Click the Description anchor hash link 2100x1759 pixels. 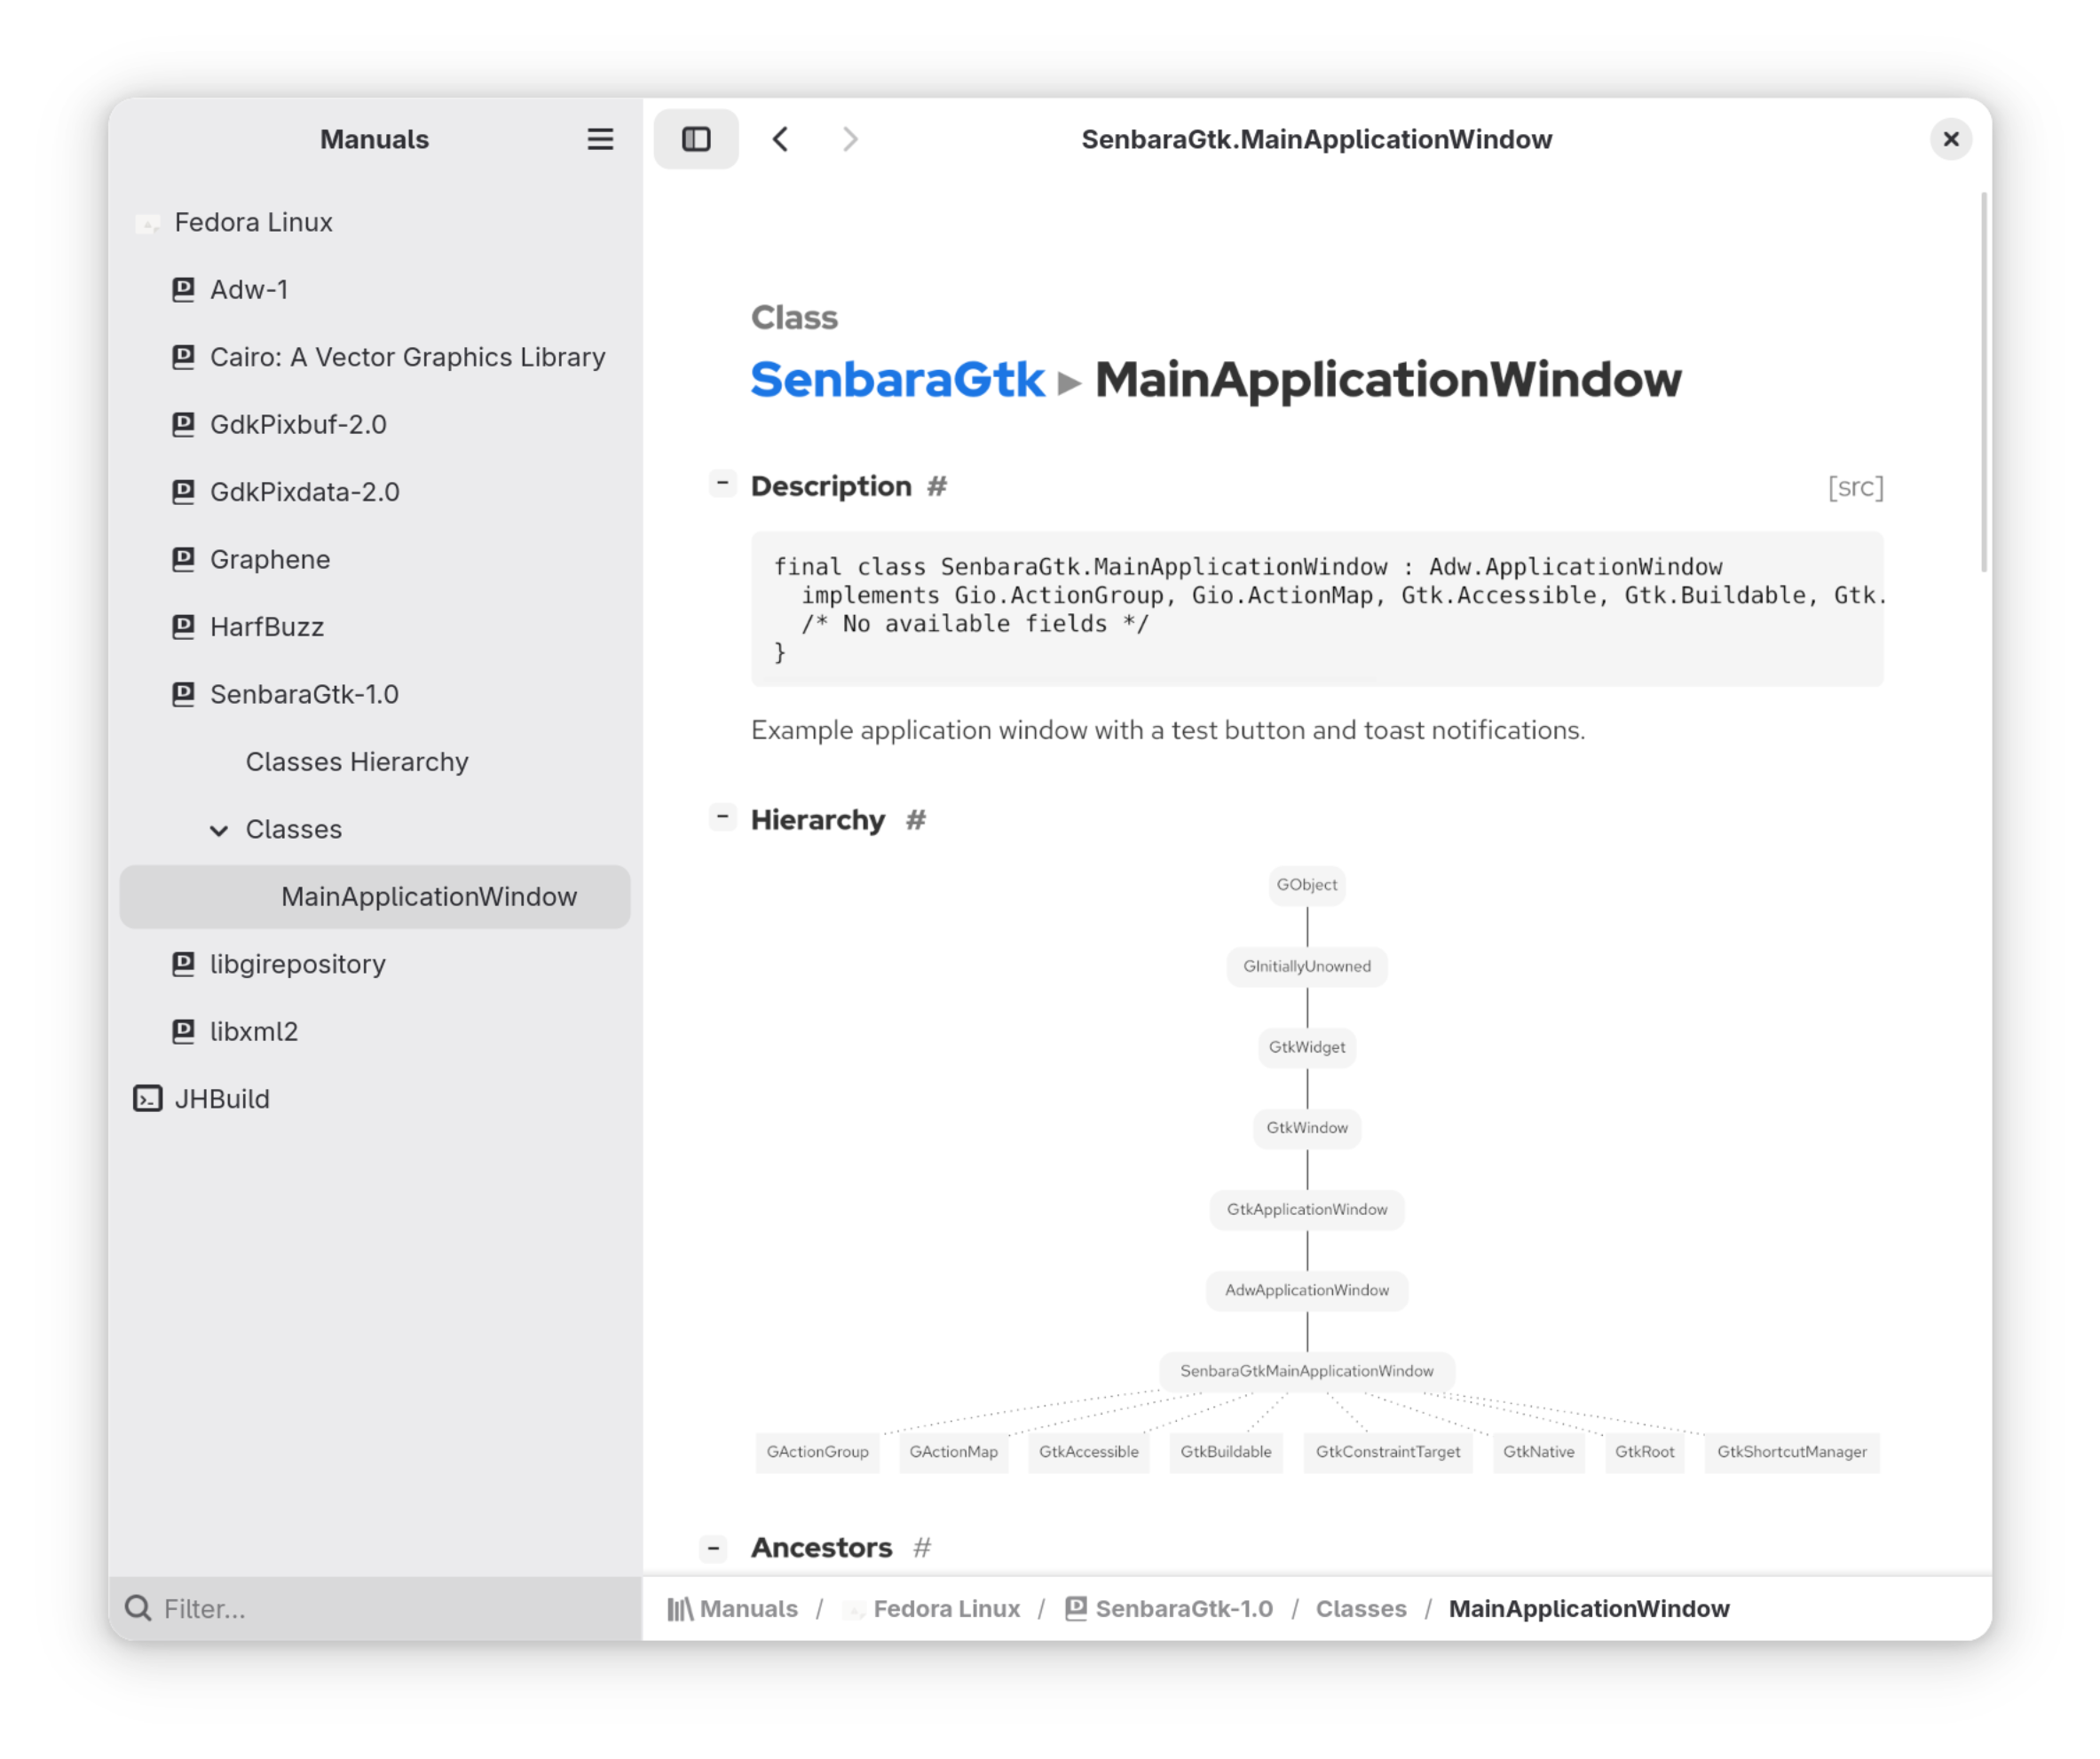click(x=936, y=487)
